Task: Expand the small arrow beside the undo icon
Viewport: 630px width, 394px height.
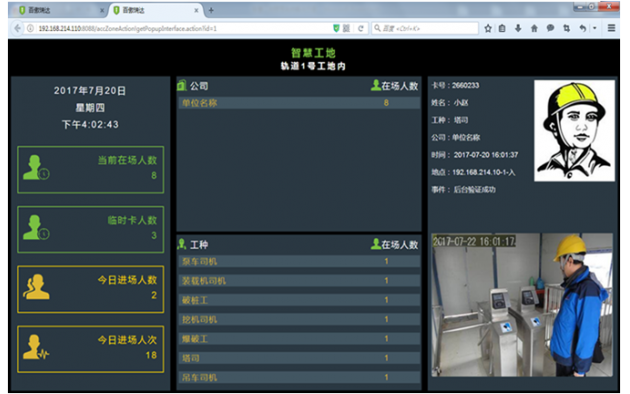Action: pos(595,28)
